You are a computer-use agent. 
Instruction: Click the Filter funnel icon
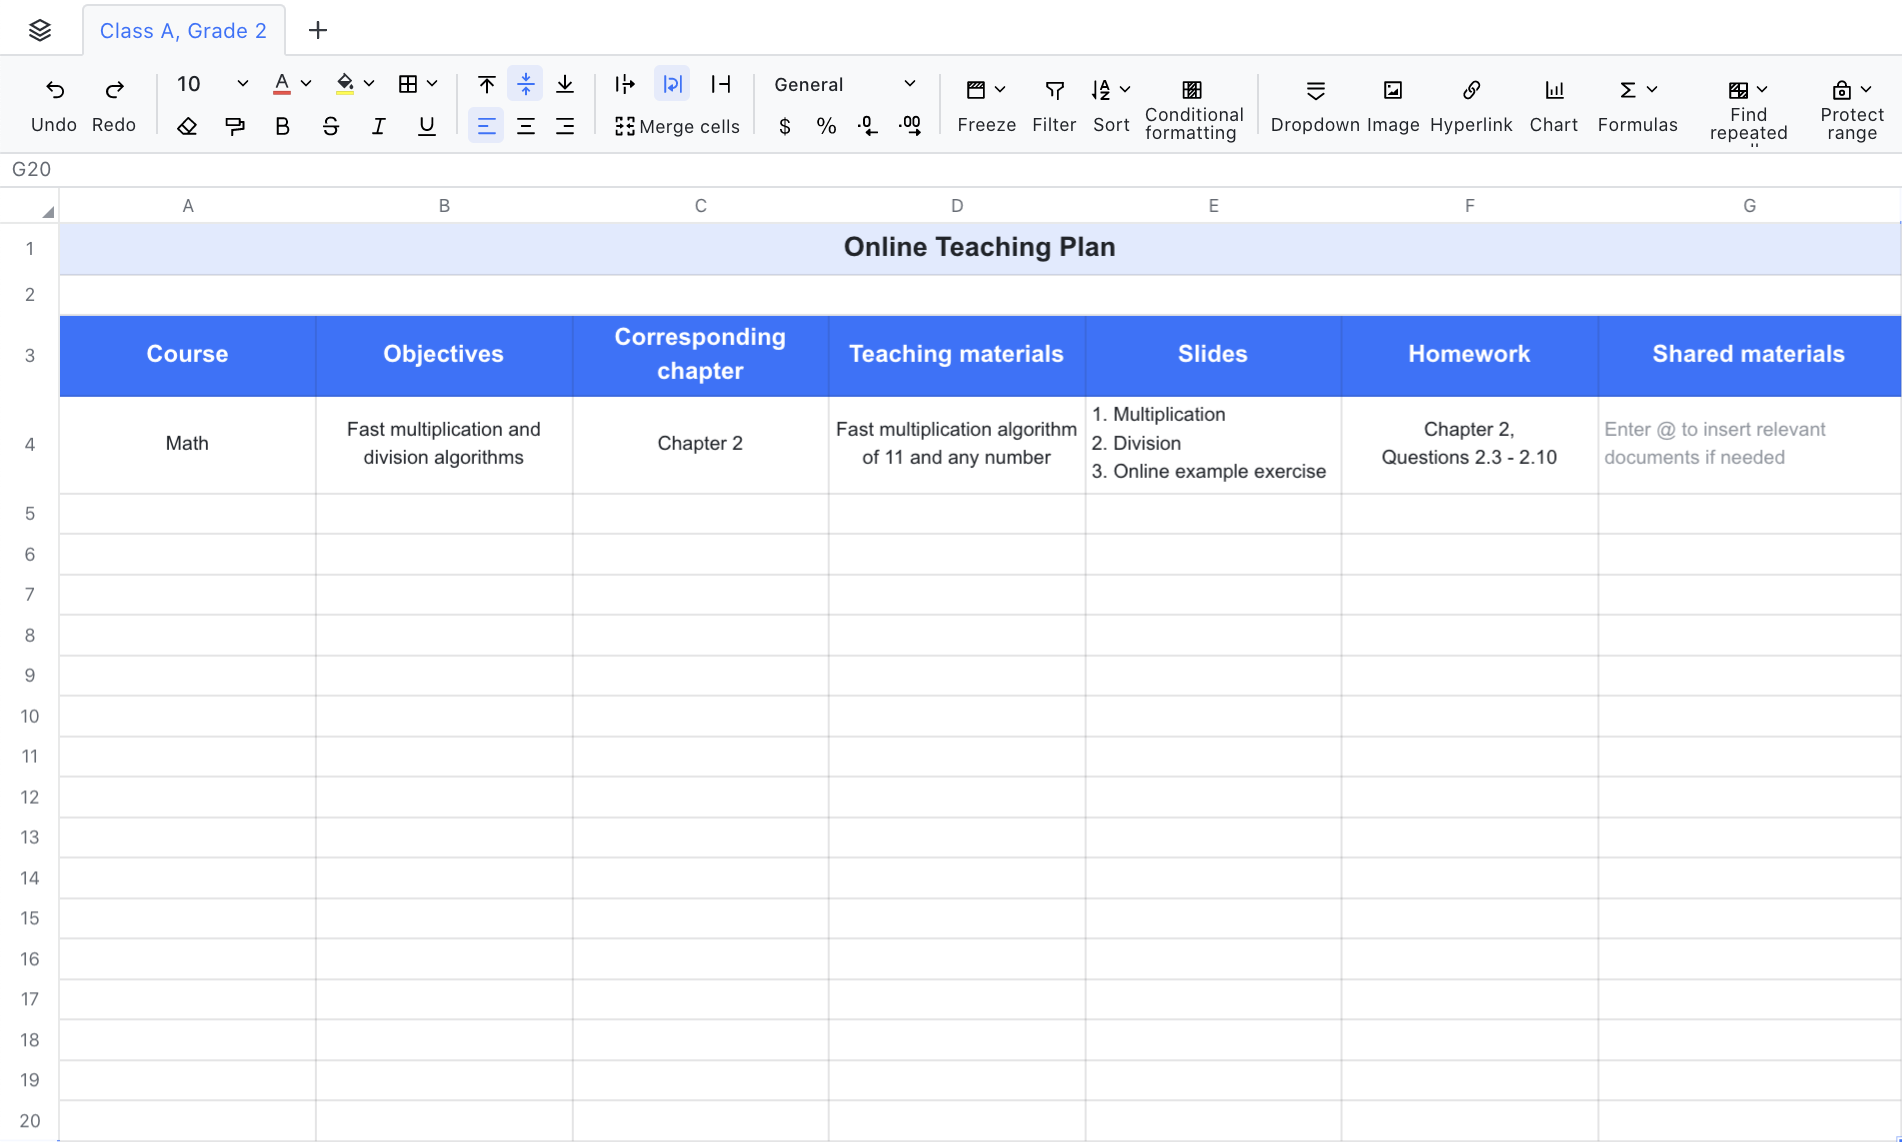tap(1054, 91)
